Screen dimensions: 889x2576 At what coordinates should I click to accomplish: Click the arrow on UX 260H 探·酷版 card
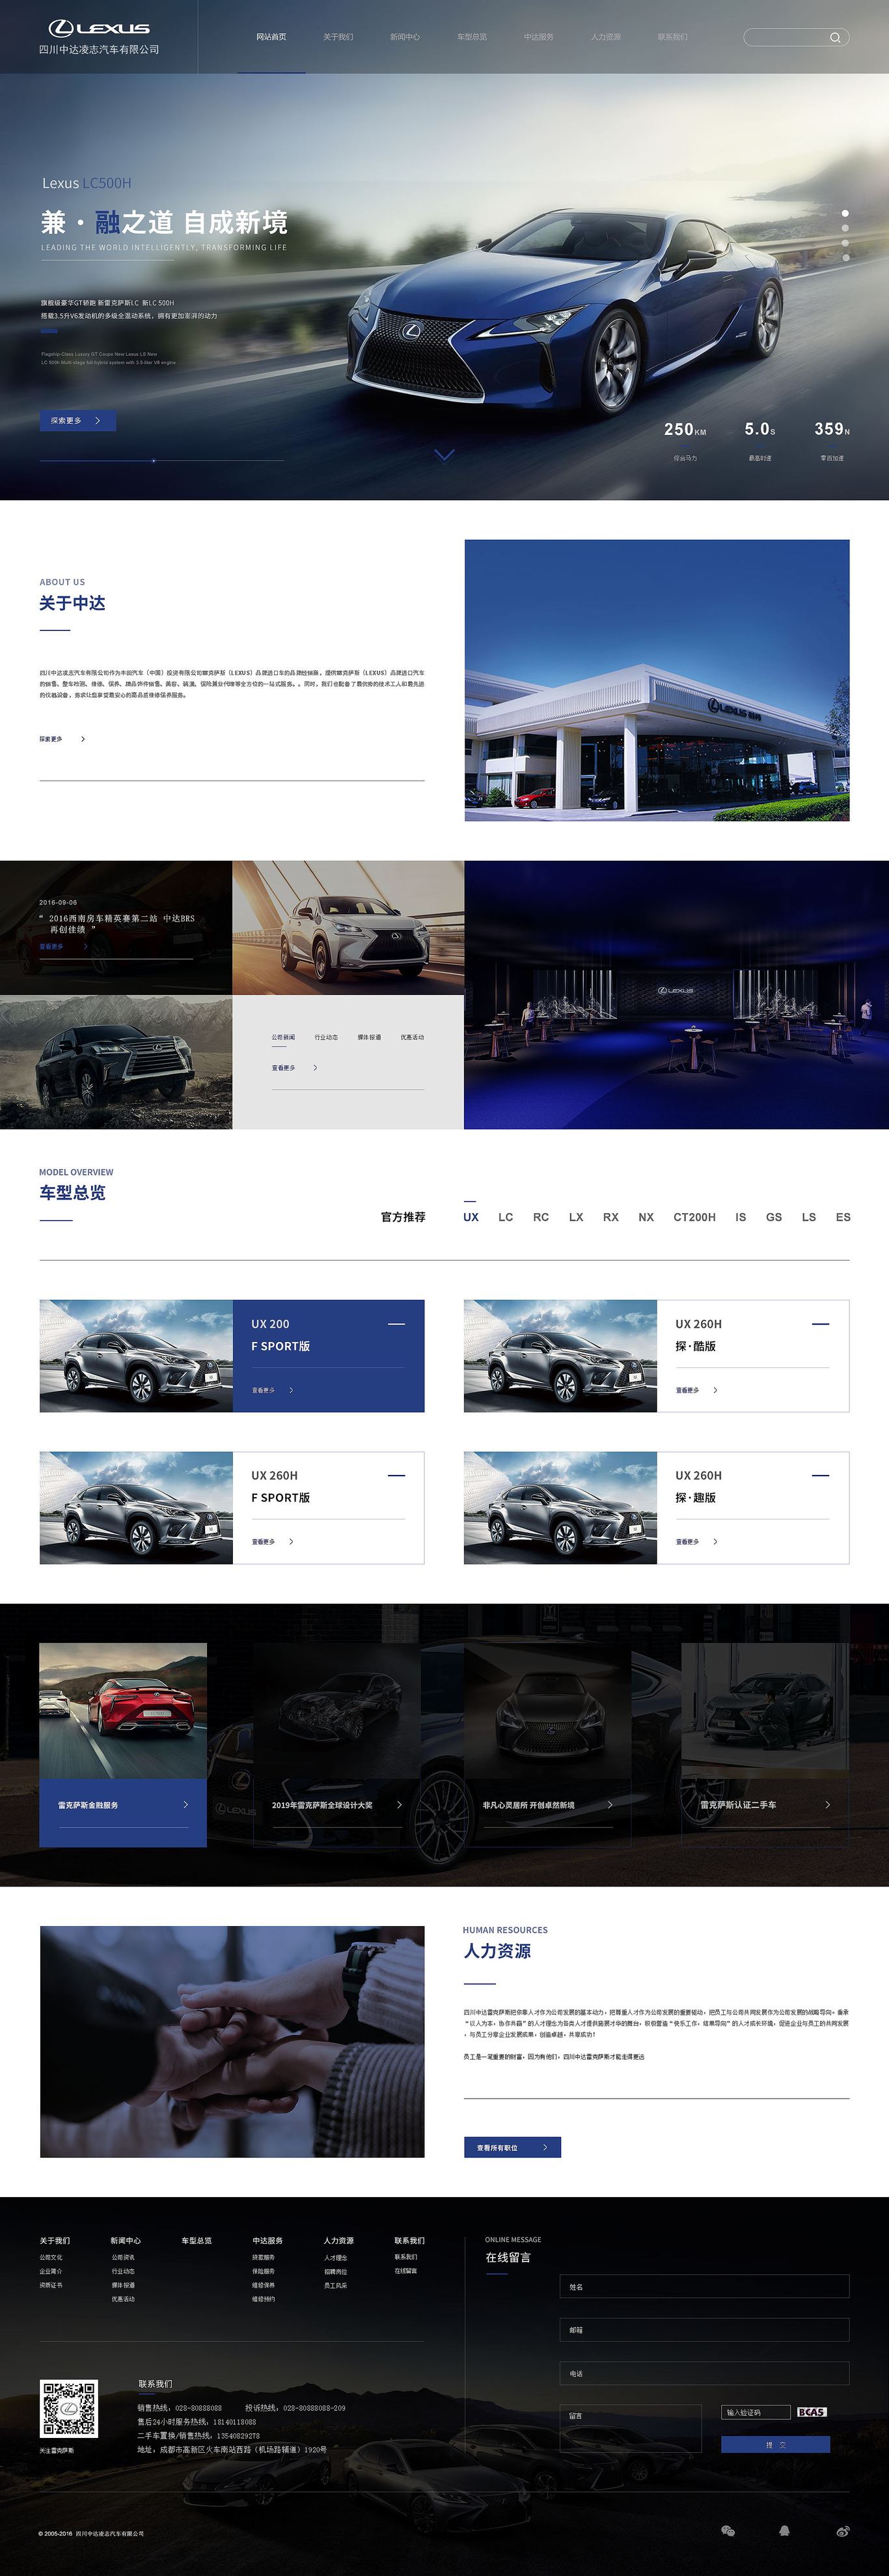point(715,1390)
